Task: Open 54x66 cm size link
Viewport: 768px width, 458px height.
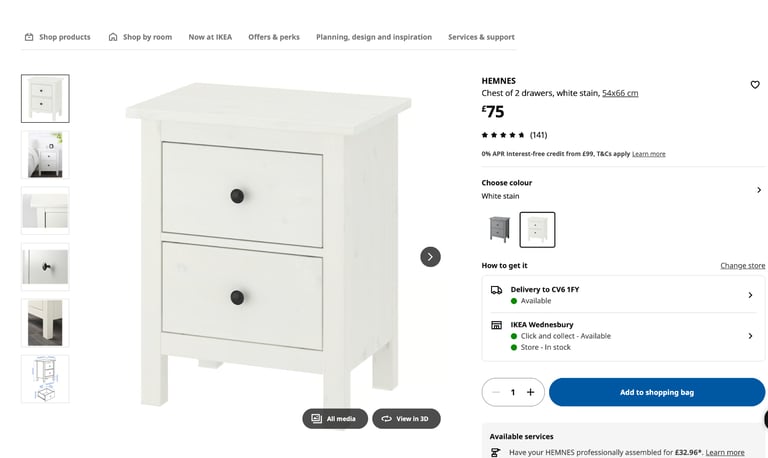Action: coord(620,93)
